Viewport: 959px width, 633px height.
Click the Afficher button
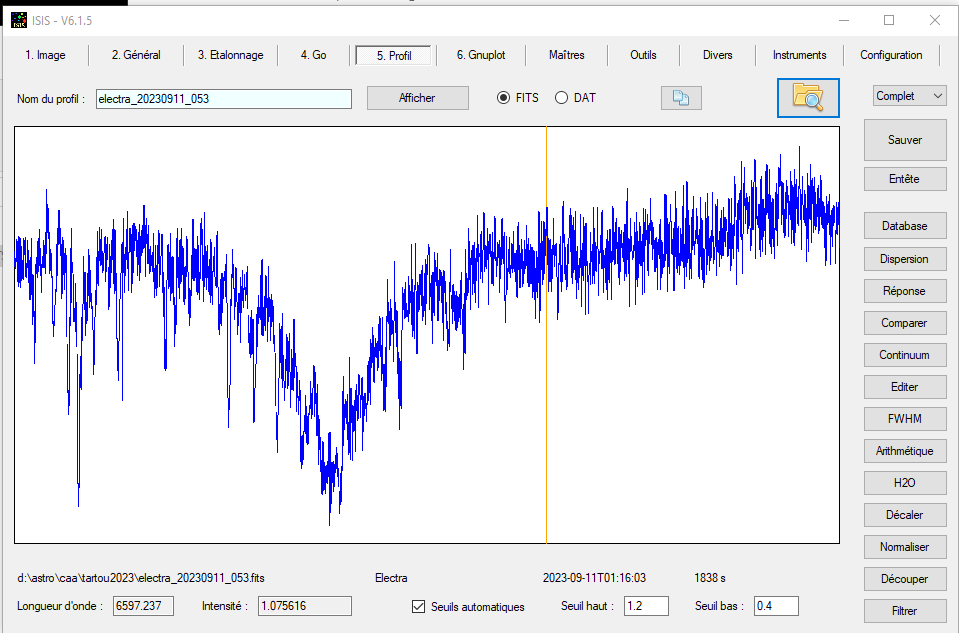(x=417, y=98)
